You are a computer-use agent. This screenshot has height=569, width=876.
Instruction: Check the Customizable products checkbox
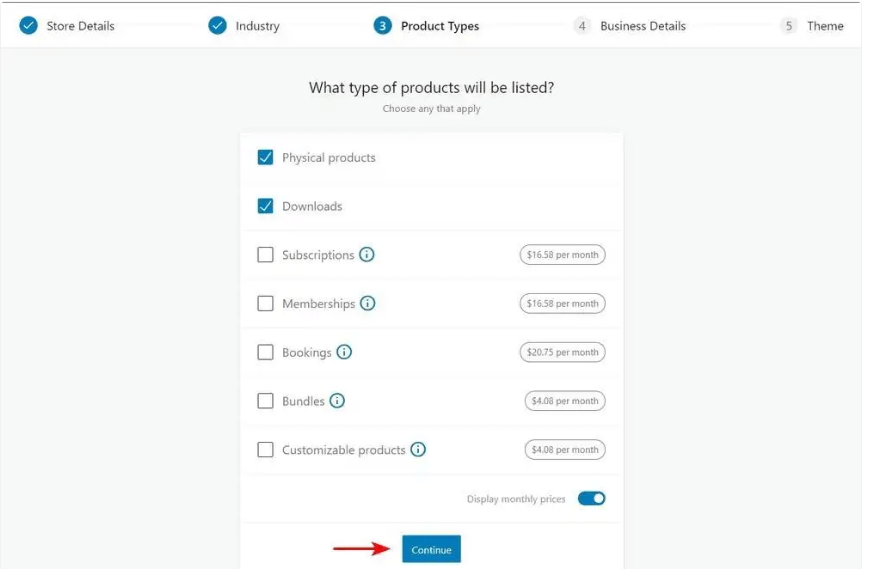[265, 449]
